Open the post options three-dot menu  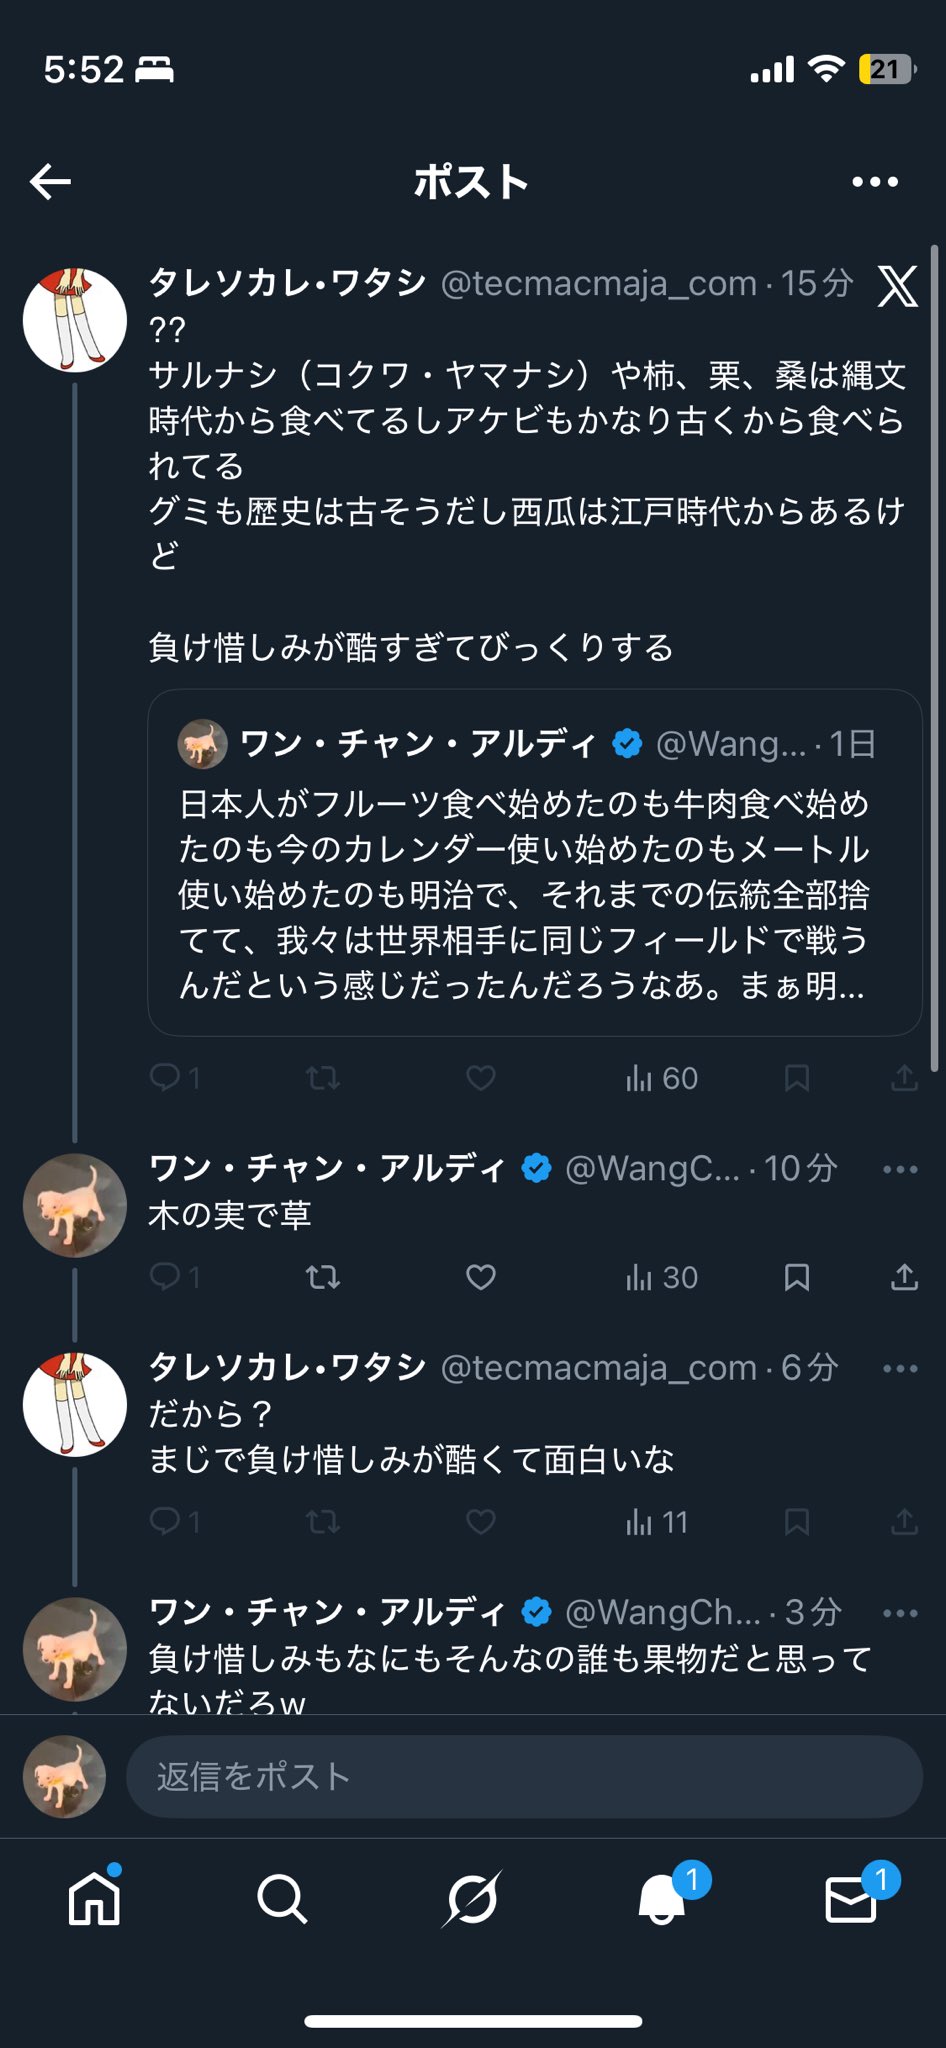tap(875, 181)
